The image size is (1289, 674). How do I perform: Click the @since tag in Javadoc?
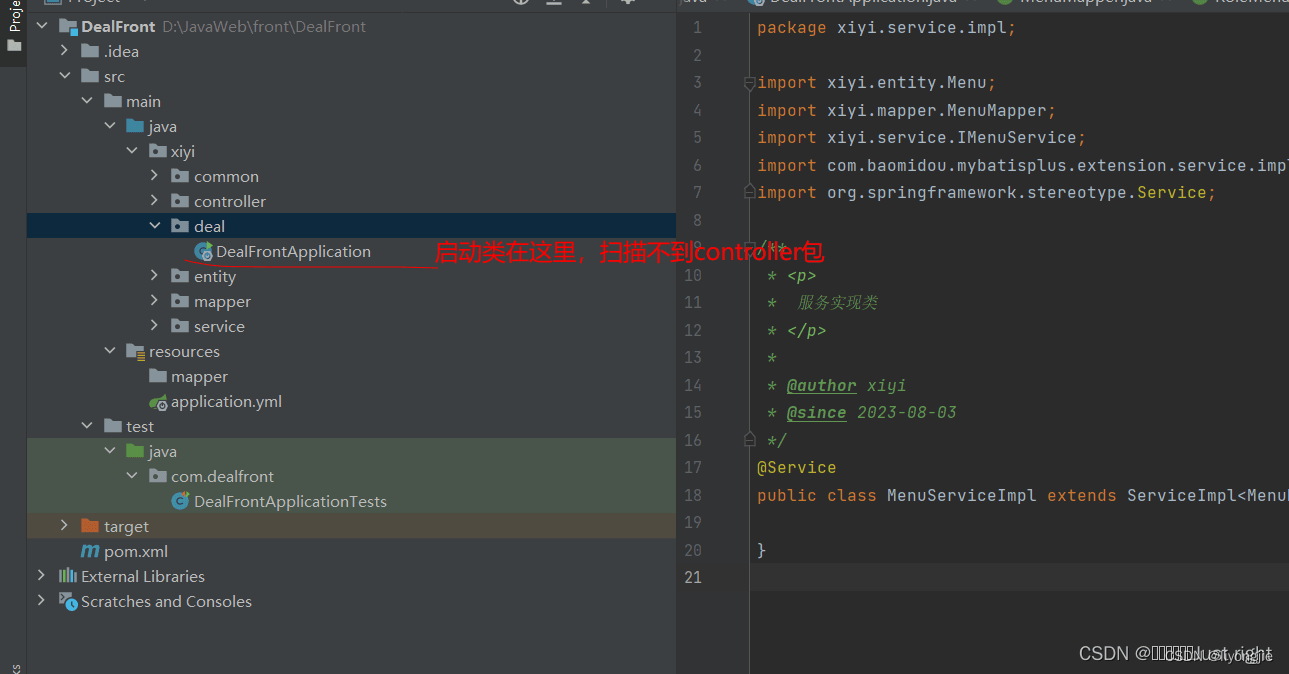(x=816, y=413)
